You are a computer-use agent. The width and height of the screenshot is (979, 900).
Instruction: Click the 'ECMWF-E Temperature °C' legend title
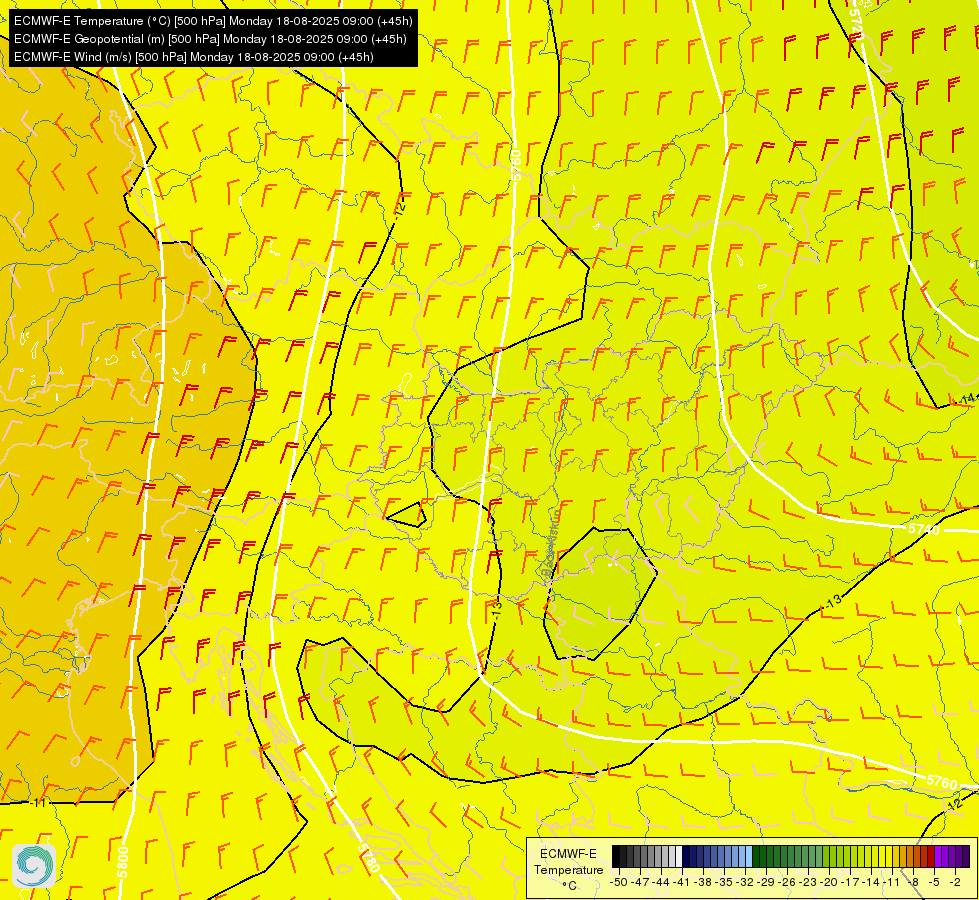click(x=568, y=869)
